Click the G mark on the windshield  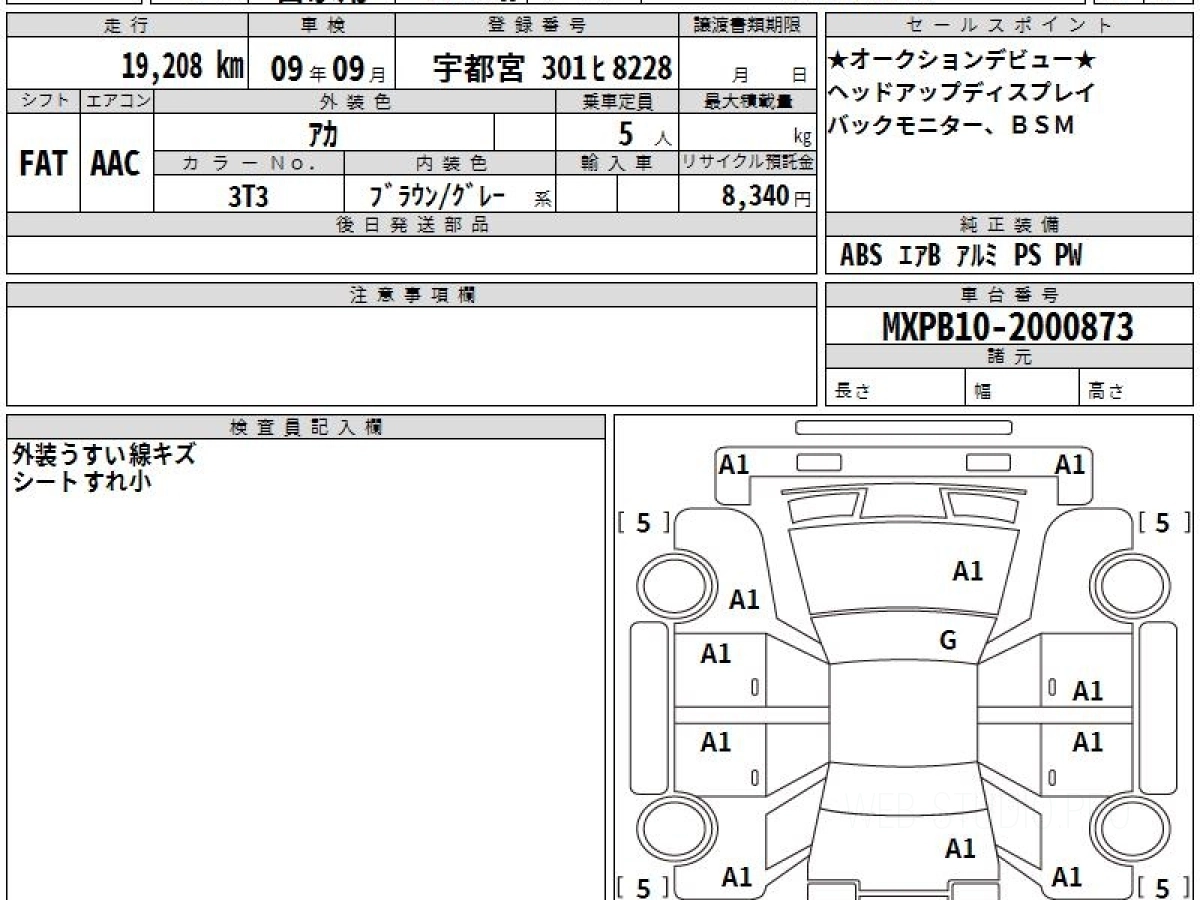coord(948,641)
